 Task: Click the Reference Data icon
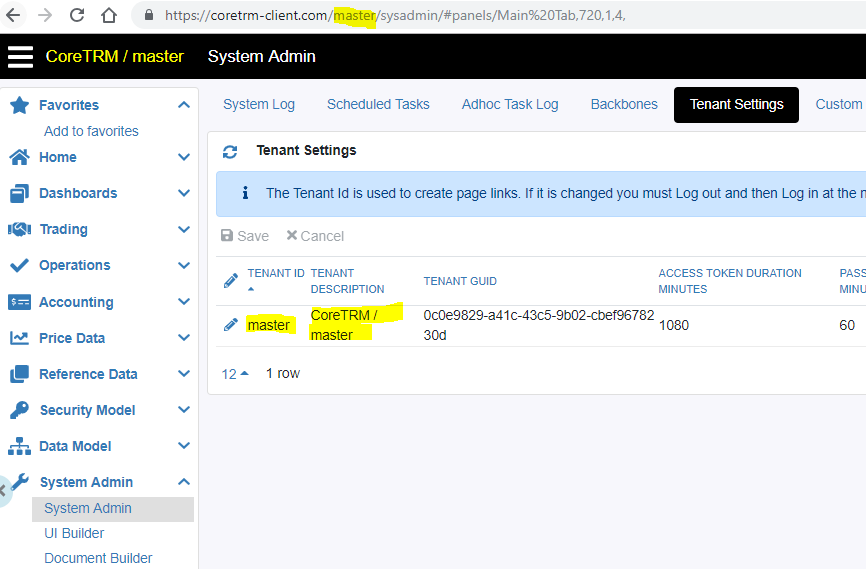point(19,374)
